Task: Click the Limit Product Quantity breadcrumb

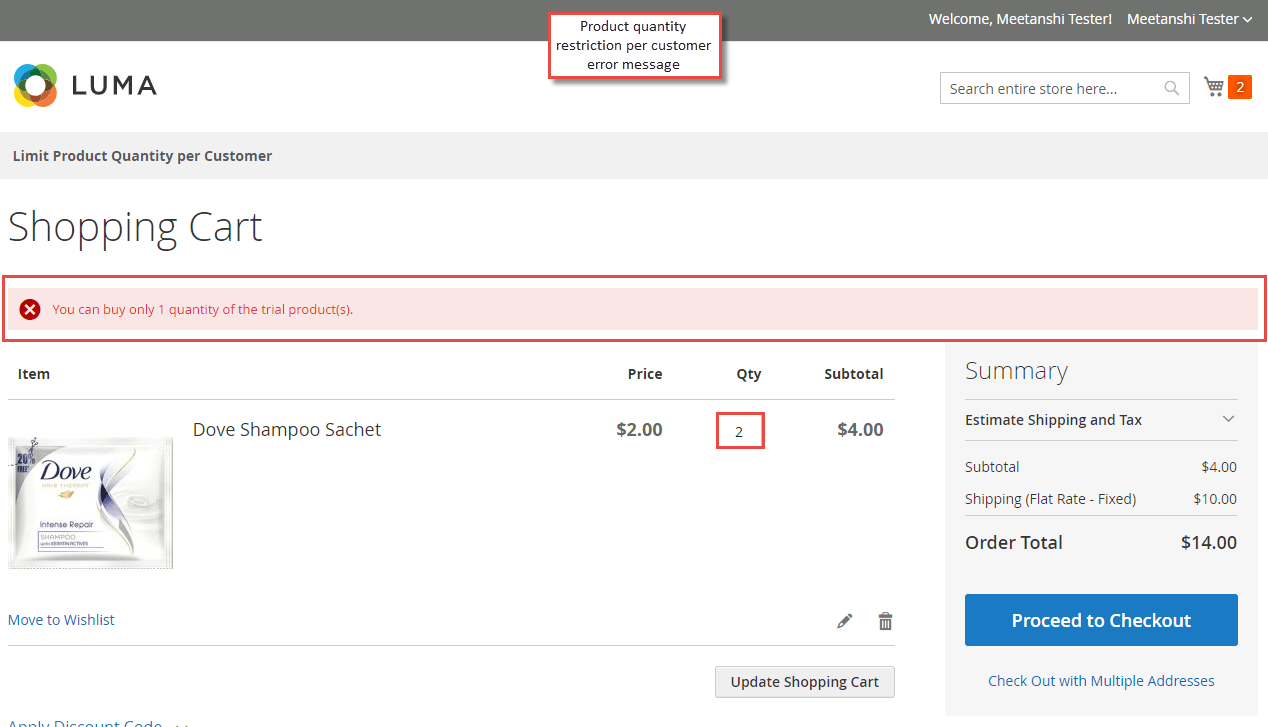Action: (142, 156)
